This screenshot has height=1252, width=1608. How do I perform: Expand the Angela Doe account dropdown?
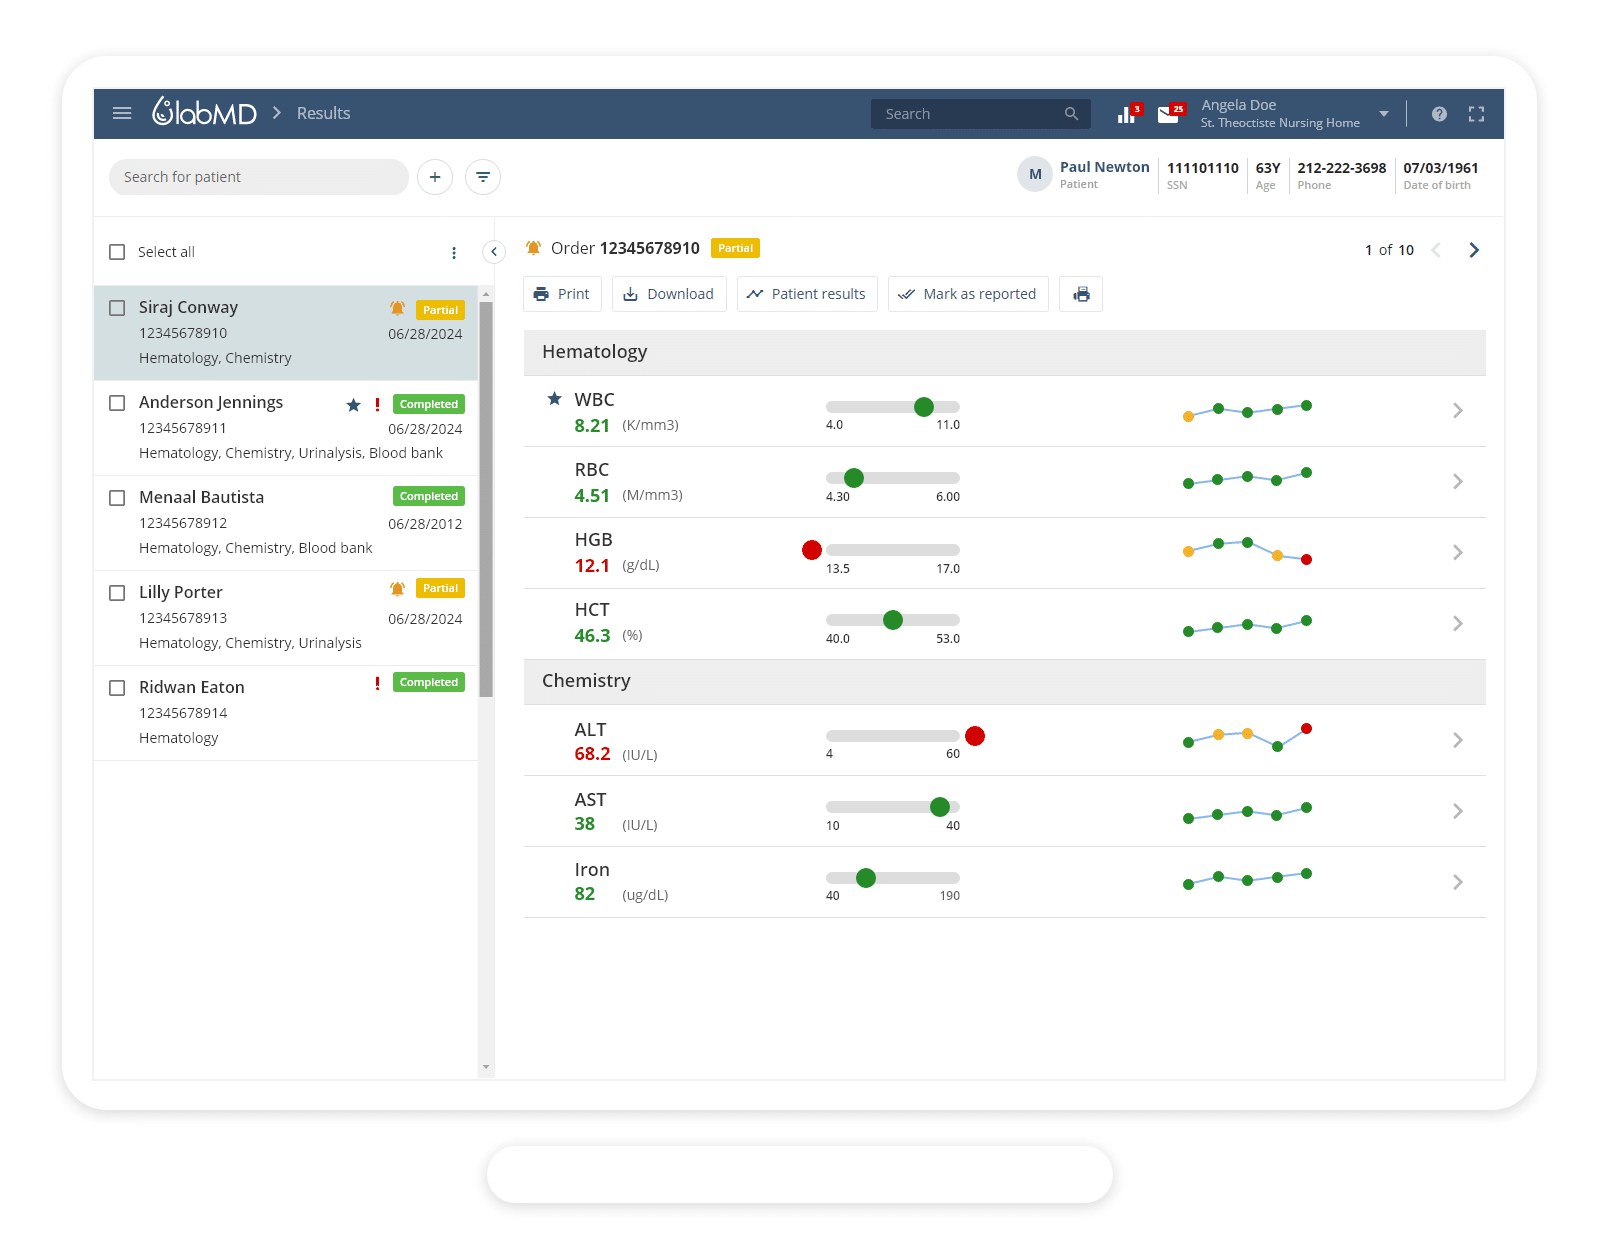coord(1384,114)
